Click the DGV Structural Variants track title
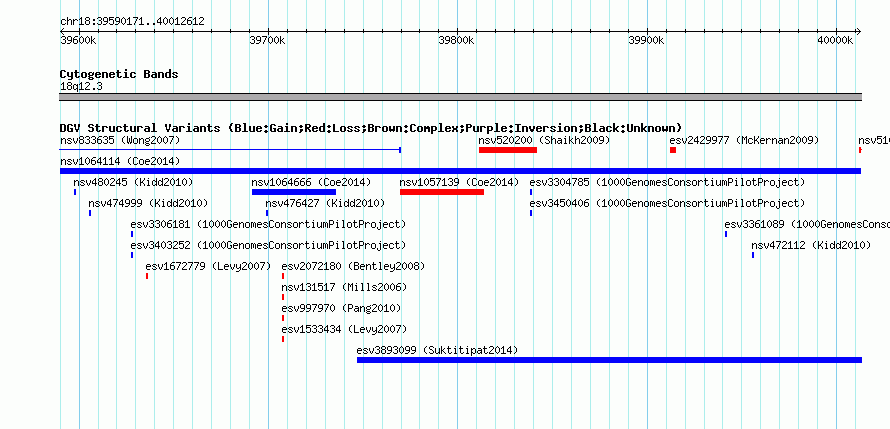 (371, 128)
